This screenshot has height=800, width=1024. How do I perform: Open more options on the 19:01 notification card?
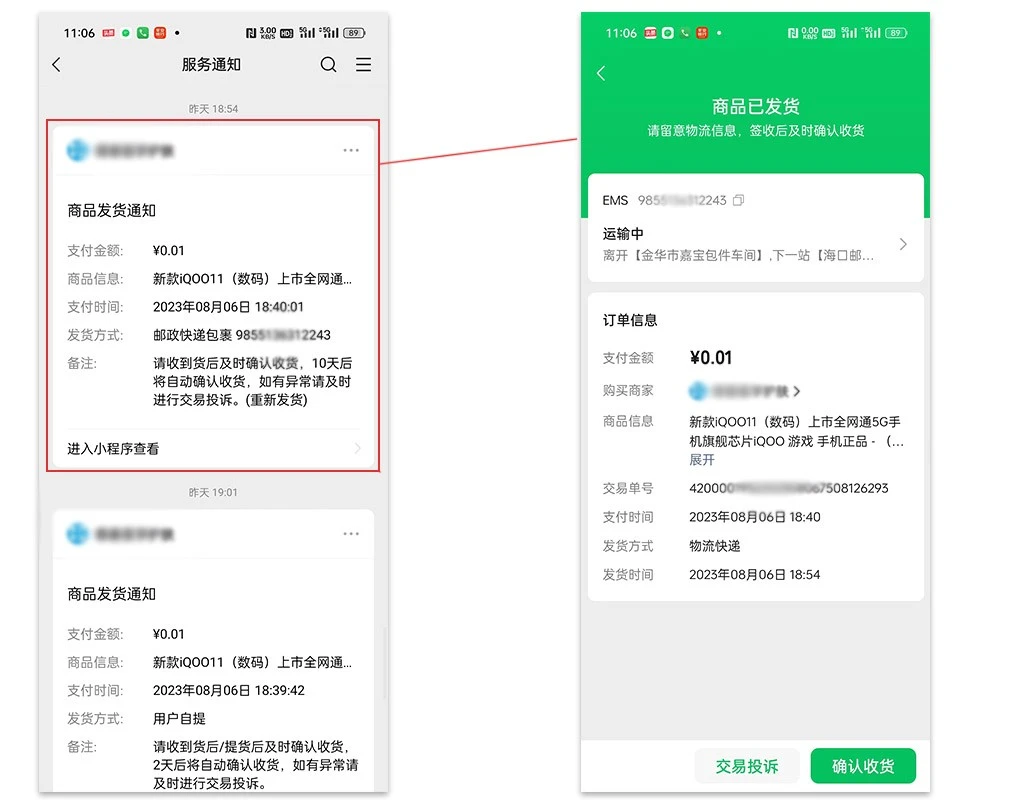351,534
